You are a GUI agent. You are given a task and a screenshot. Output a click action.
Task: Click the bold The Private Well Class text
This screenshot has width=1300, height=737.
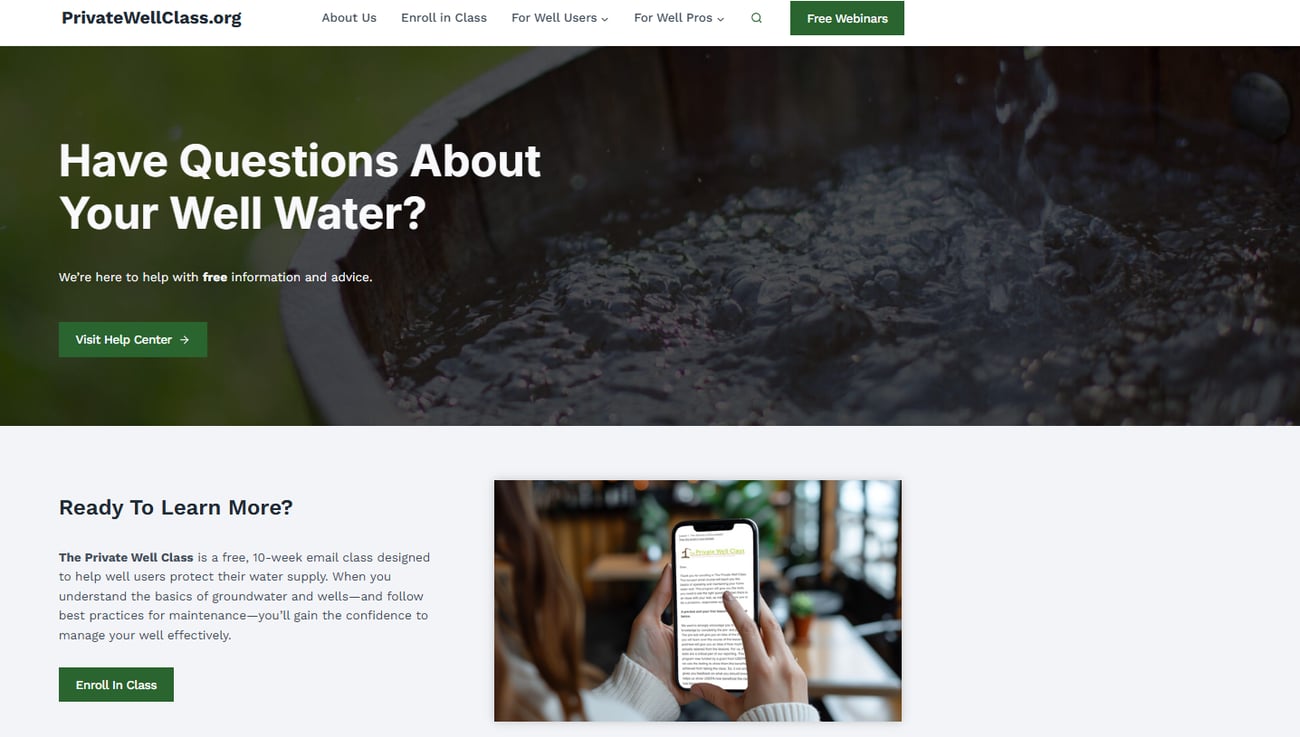(x=126, y=557)
